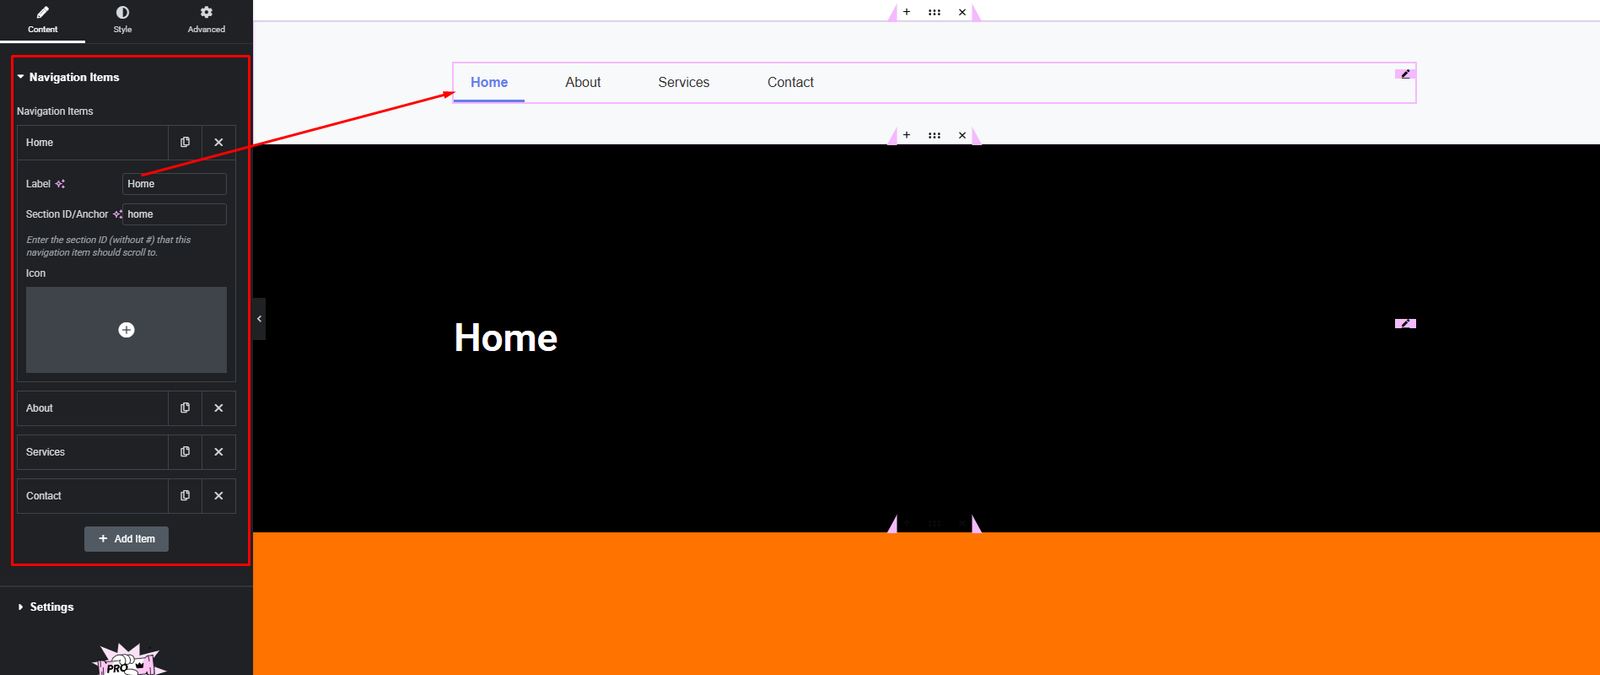Click AI sparkle icon next to Label
Viewport: 1600px width, 675px height.
pos(60,184)
